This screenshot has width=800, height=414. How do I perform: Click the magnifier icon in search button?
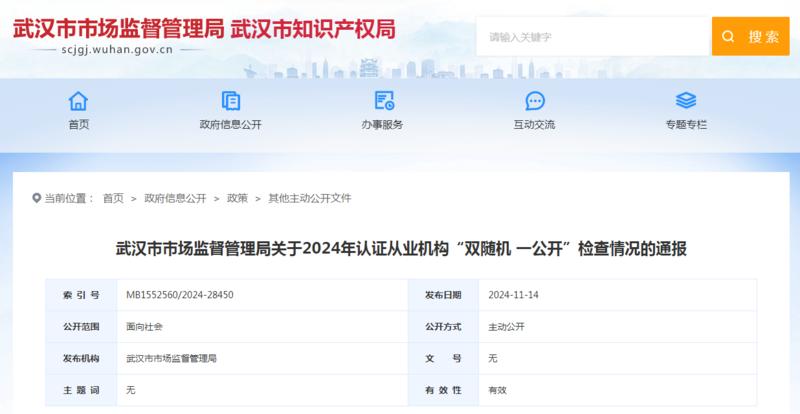pyautogui.click(x=728, y=36)
